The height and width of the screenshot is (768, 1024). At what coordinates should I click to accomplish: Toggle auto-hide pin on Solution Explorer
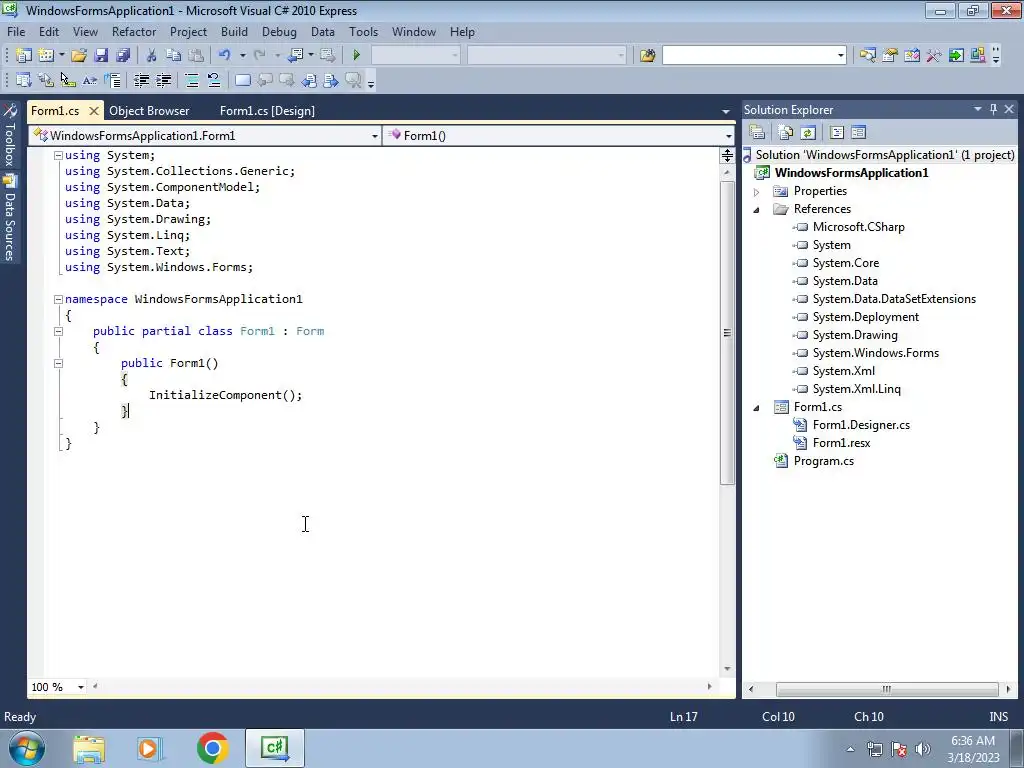pyautogui.click(x=993, y=110)
